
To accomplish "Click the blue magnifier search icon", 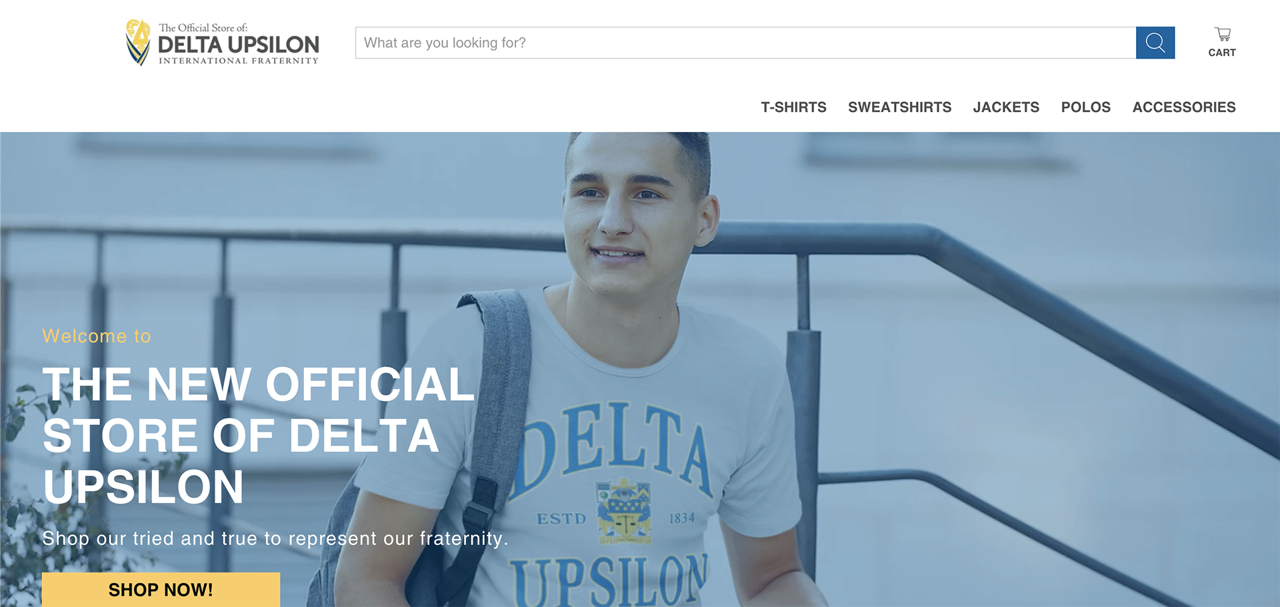I will tap(1155, 43).
